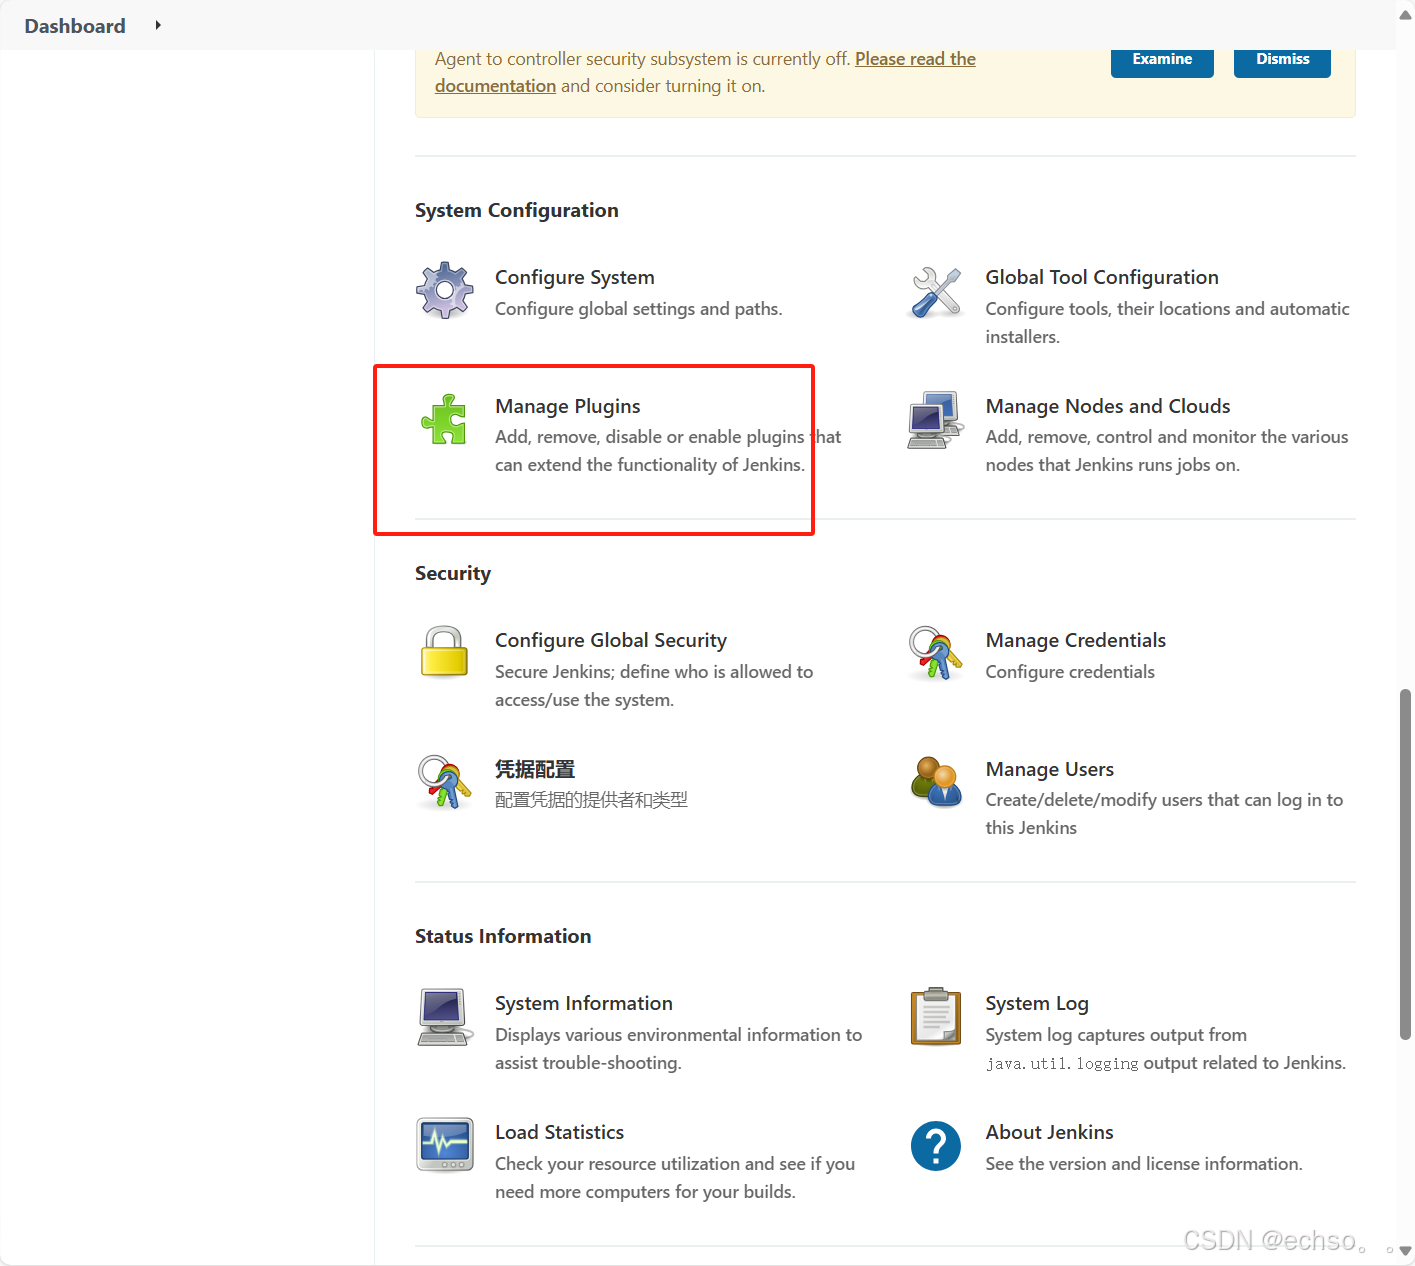1415x1266 pixels.
Task: Click the About Jenkins question mark icon
Action: click(x=936, y=1146)
